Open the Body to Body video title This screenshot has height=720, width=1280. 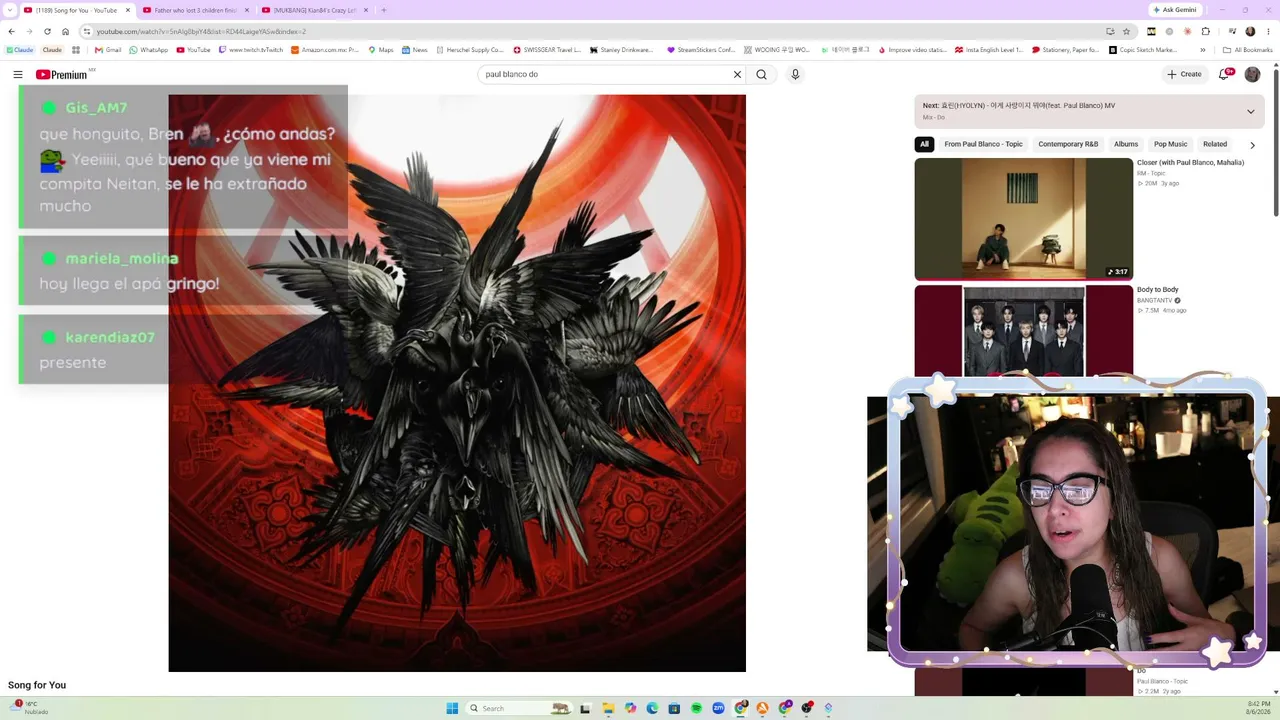(1157, 289)
